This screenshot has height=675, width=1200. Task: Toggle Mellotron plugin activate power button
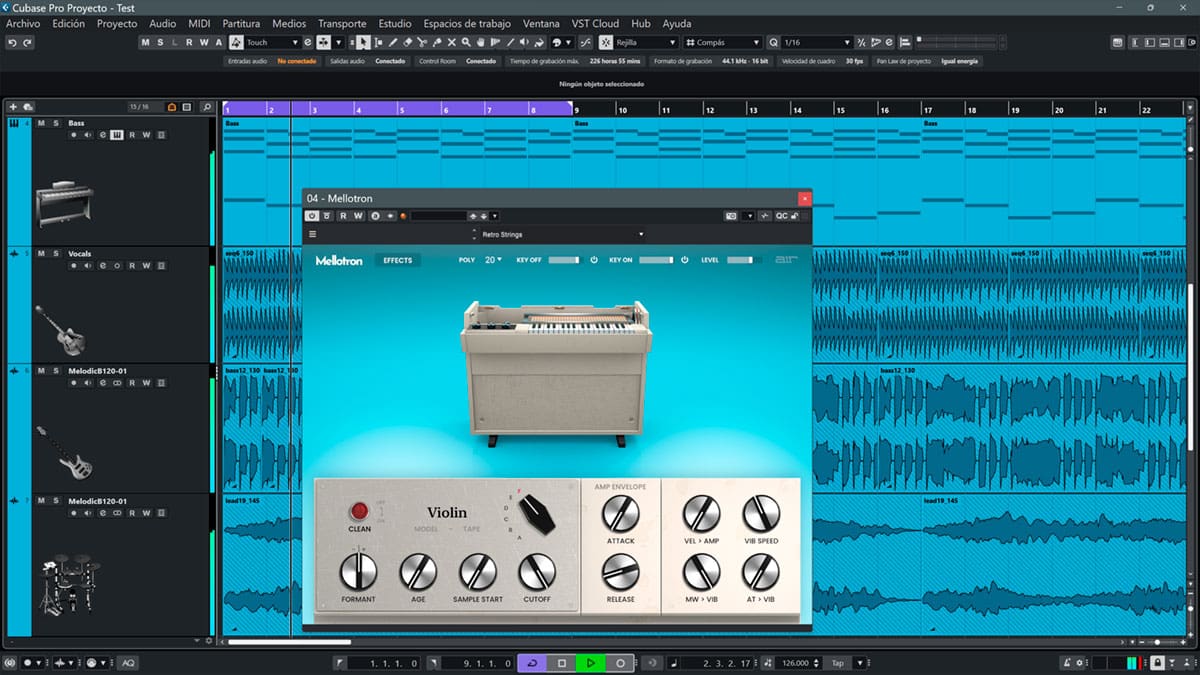(x=313, y=216)
